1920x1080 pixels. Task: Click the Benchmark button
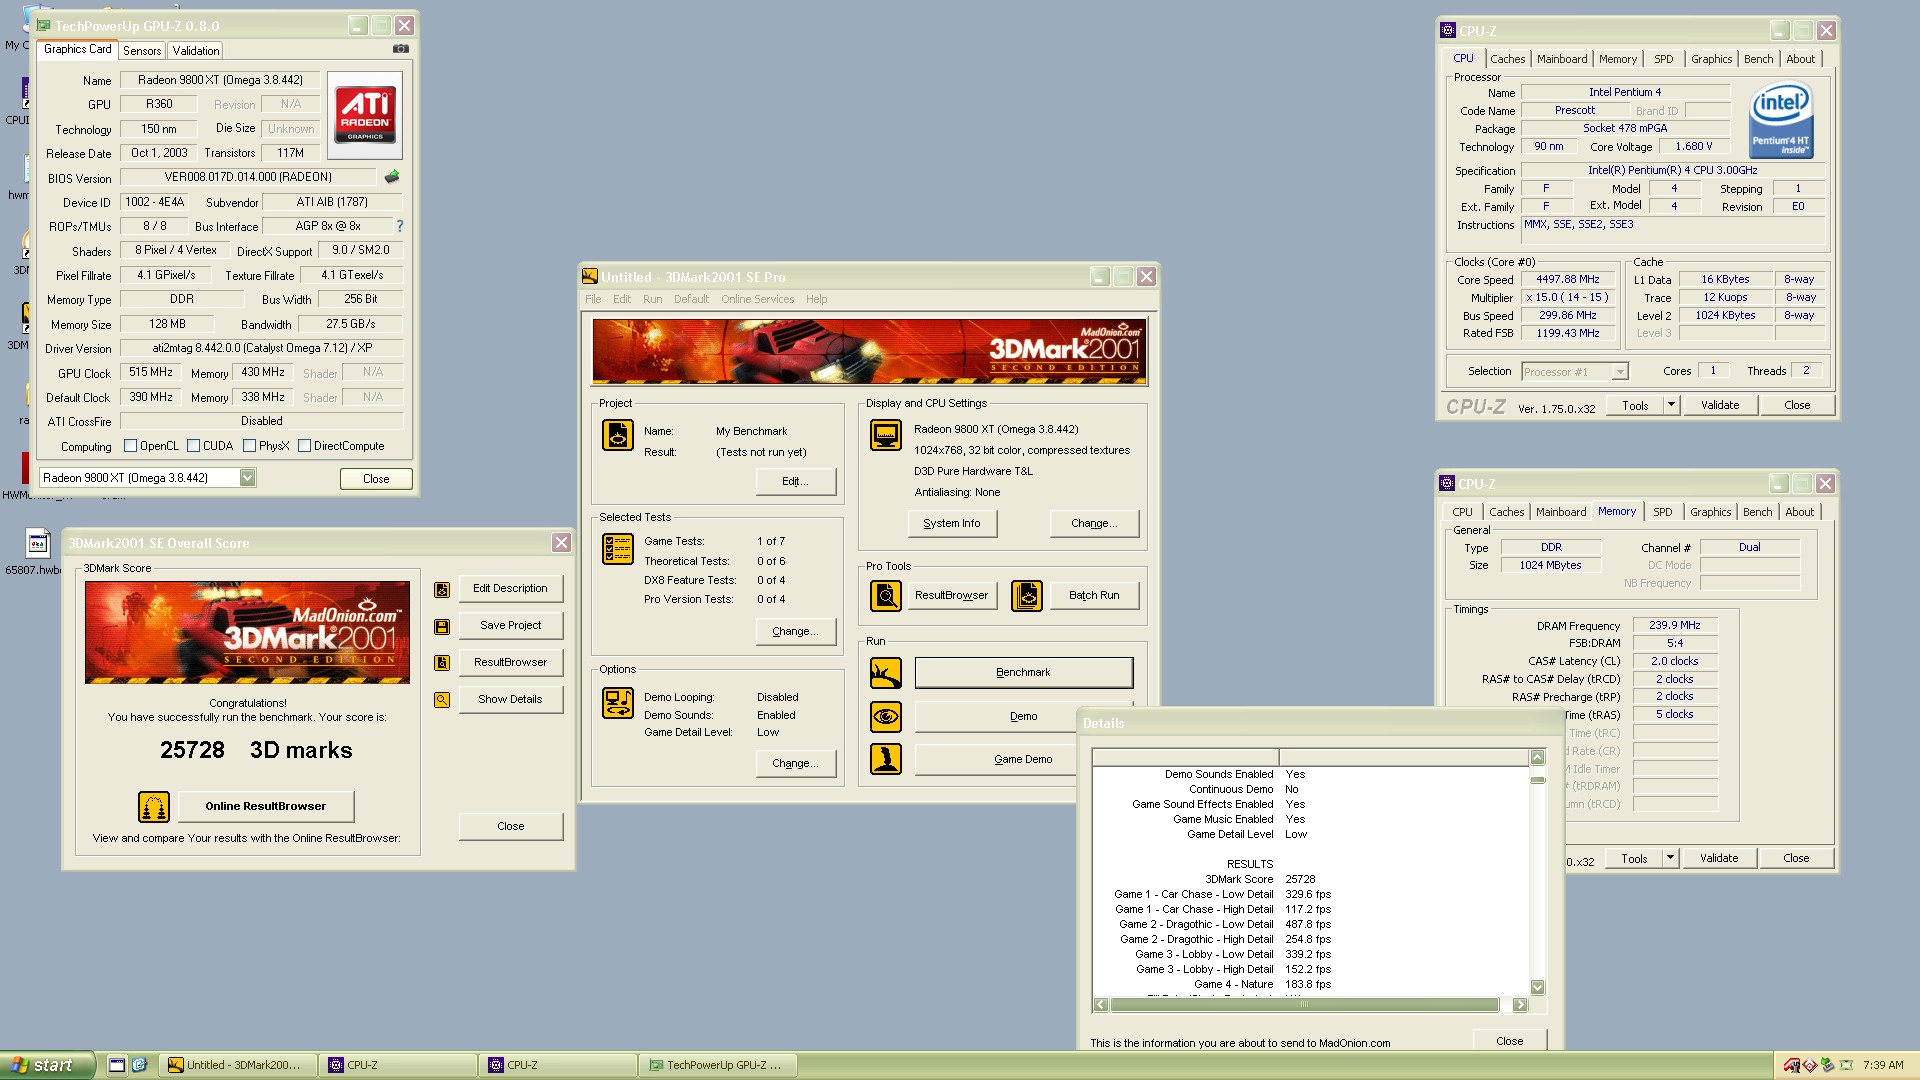click(1023, 673)
